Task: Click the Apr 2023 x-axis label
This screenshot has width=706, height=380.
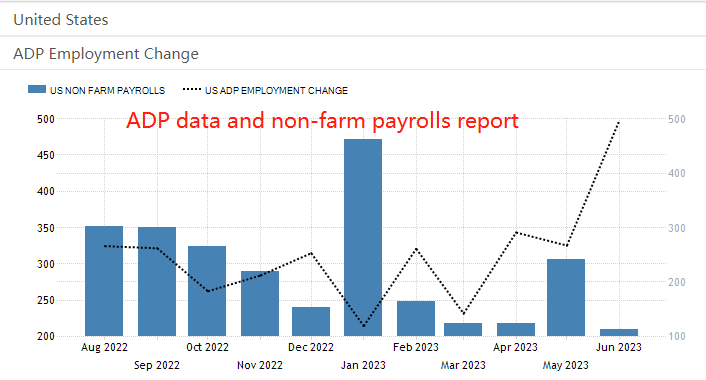Action: click(x=516, y=347)
